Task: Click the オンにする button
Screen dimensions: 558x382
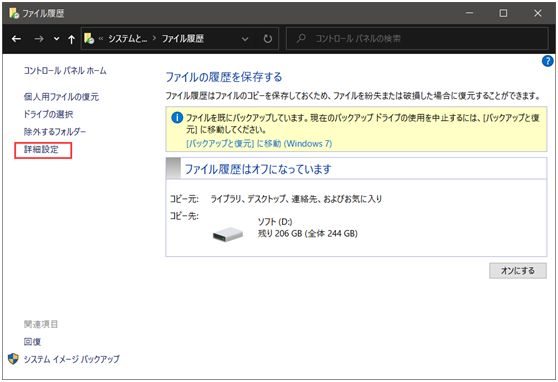Action: point(517,271)
